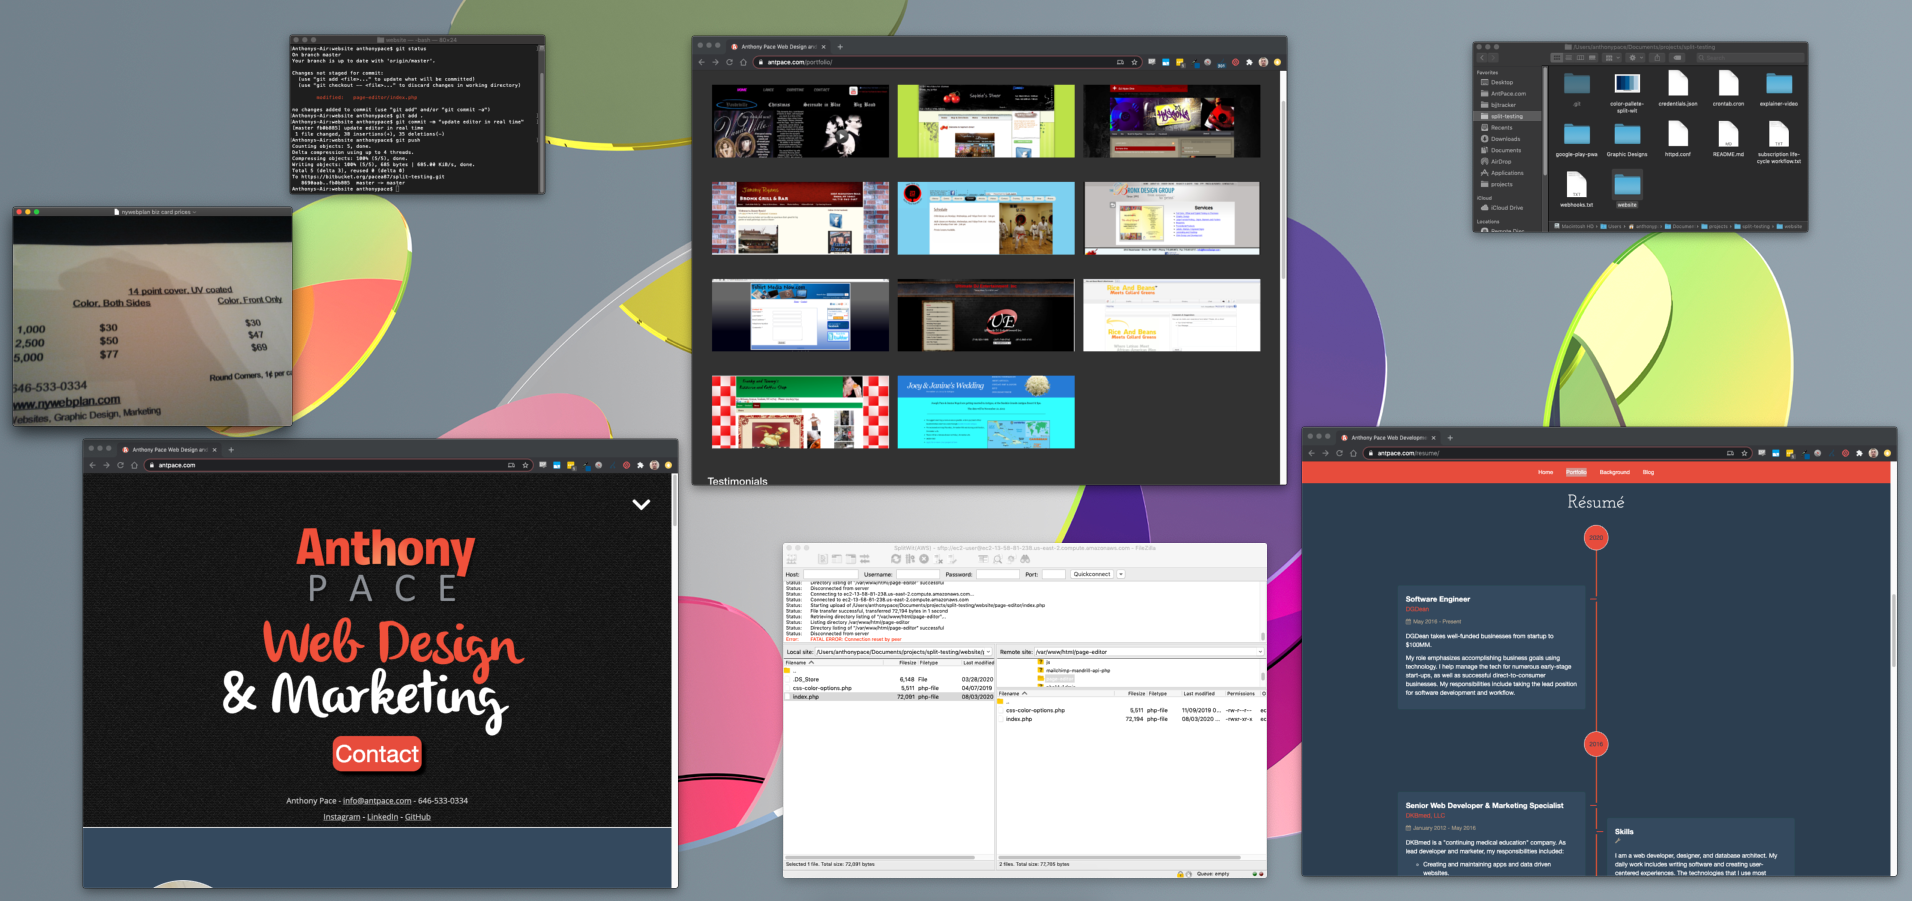Toggle processing of the transfer queue in FileZilla

point(910,559)
